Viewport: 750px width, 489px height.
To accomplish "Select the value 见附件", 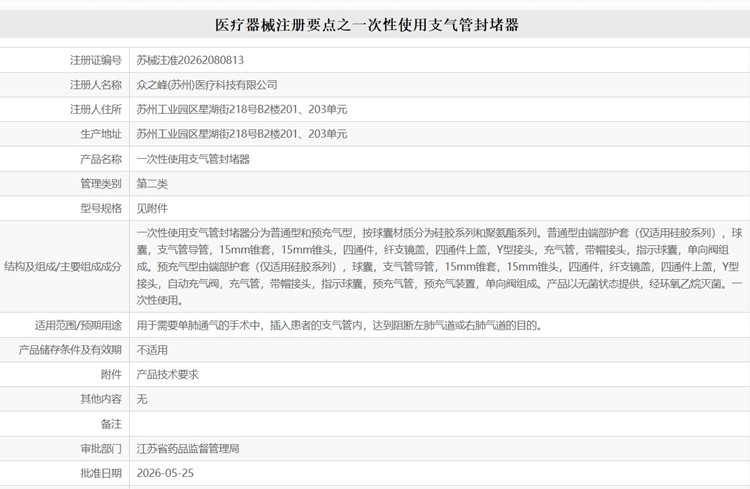I will click(x=152, y=208).
